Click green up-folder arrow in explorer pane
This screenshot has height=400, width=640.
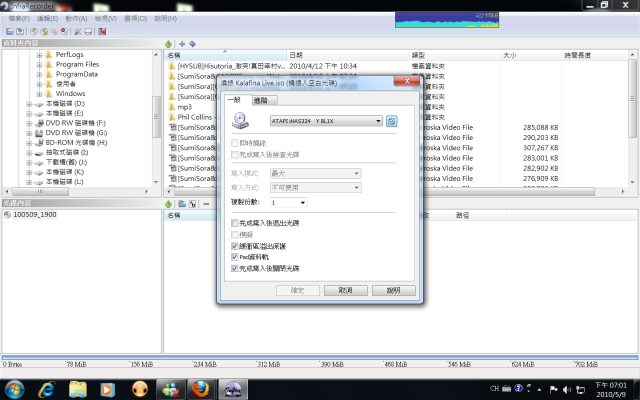(169, 44)
